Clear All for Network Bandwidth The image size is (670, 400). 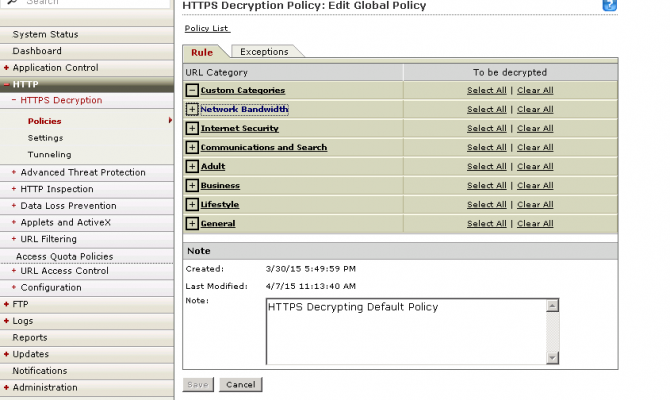point(535,109)
